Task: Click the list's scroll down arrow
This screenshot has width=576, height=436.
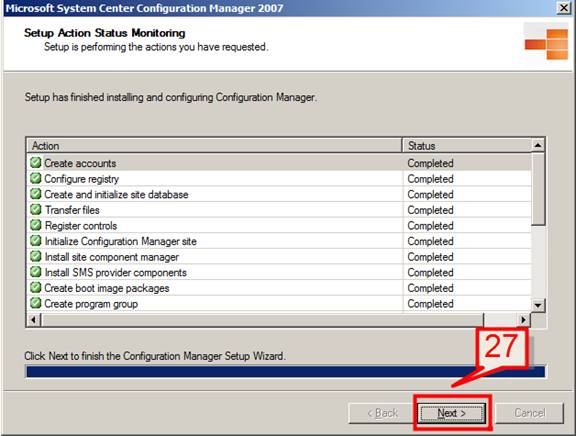Action: click(x=538, y=305)
